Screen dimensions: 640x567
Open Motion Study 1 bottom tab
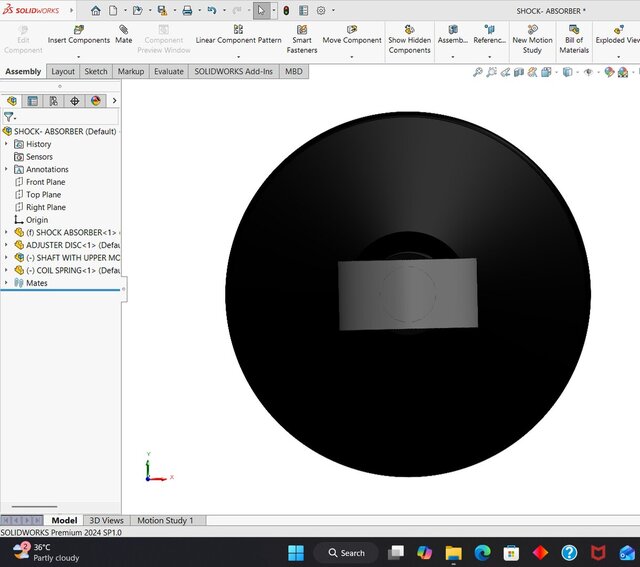point(165,520)
